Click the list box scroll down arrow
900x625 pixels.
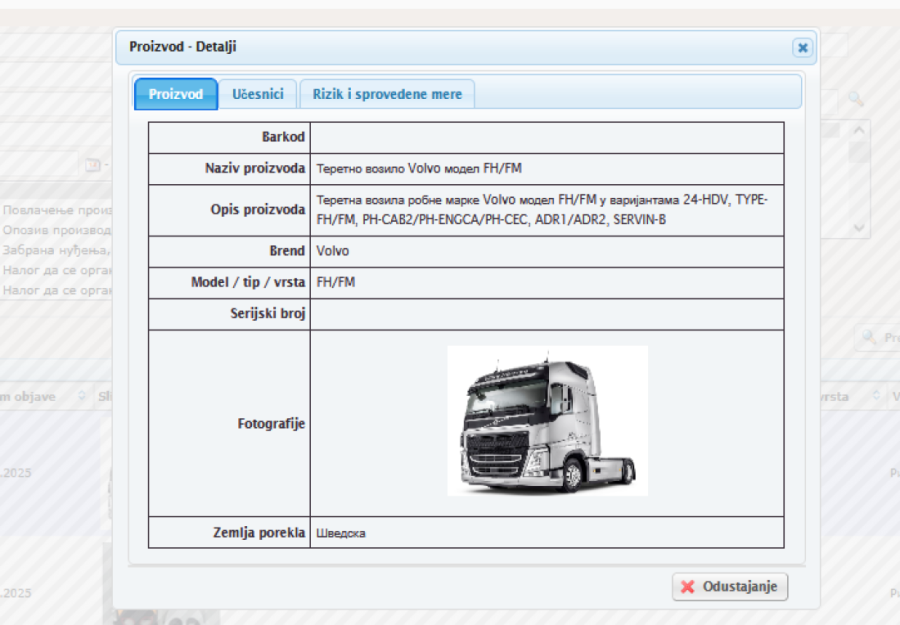point(857,228)
